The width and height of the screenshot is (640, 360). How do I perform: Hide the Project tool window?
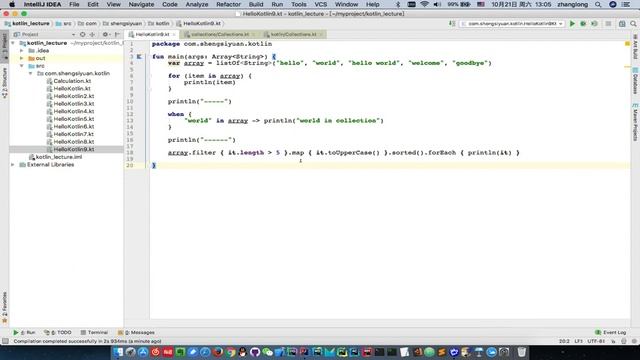tap(117, 35)
